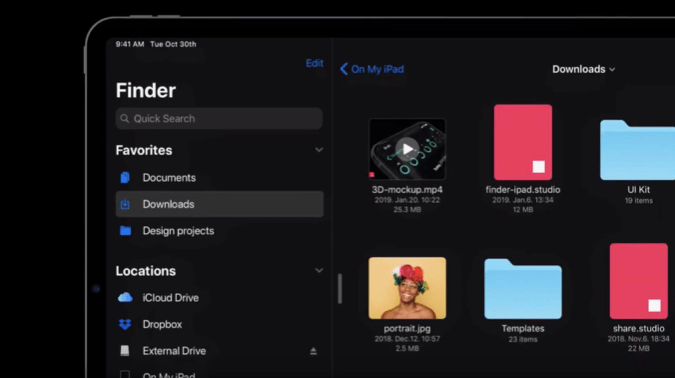Select Documents in Favorites
This screenshot has height=378, width=675.
[220, 177]
